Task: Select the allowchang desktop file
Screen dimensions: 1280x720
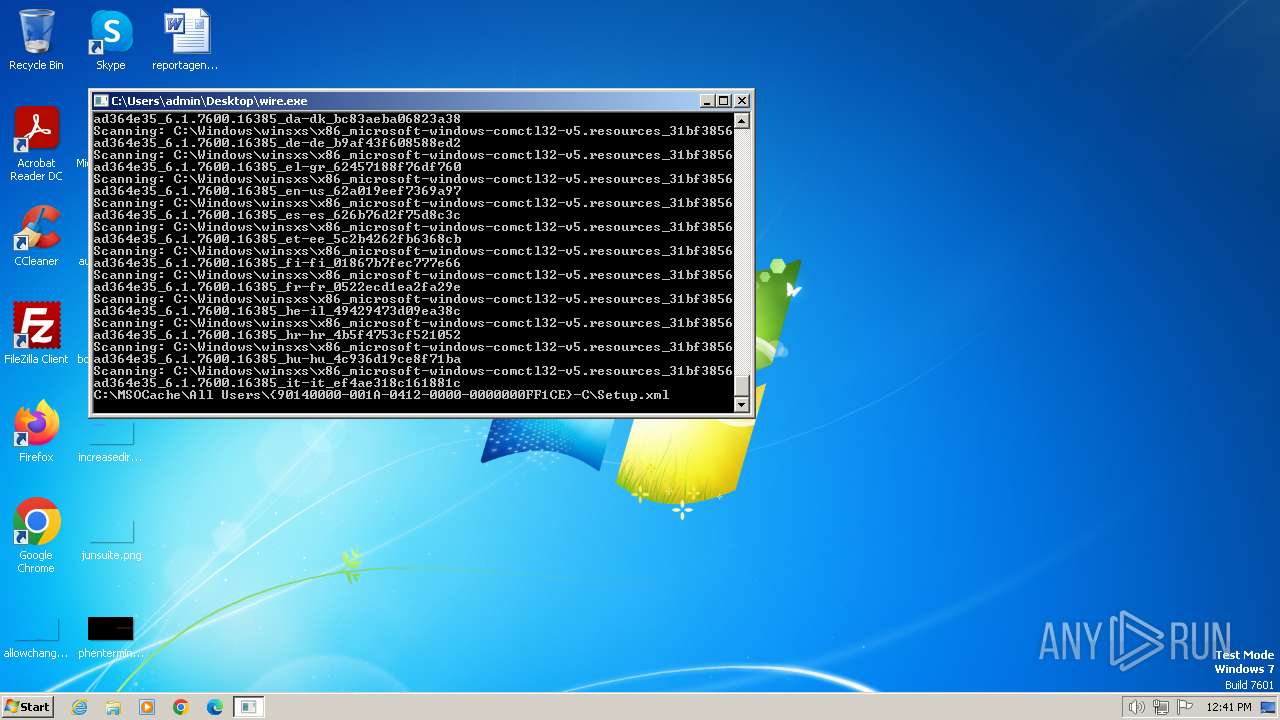Action: coord(36,638)
